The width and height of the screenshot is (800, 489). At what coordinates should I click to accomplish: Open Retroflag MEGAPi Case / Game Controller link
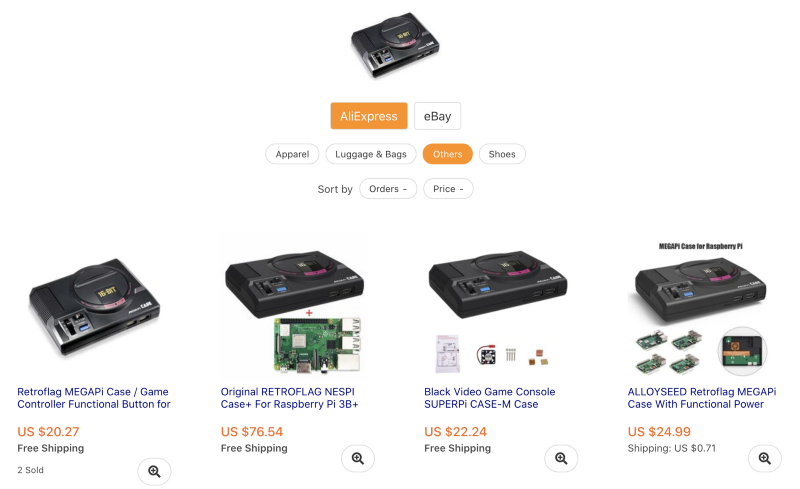pyautogui.click(x=94, y=398)
